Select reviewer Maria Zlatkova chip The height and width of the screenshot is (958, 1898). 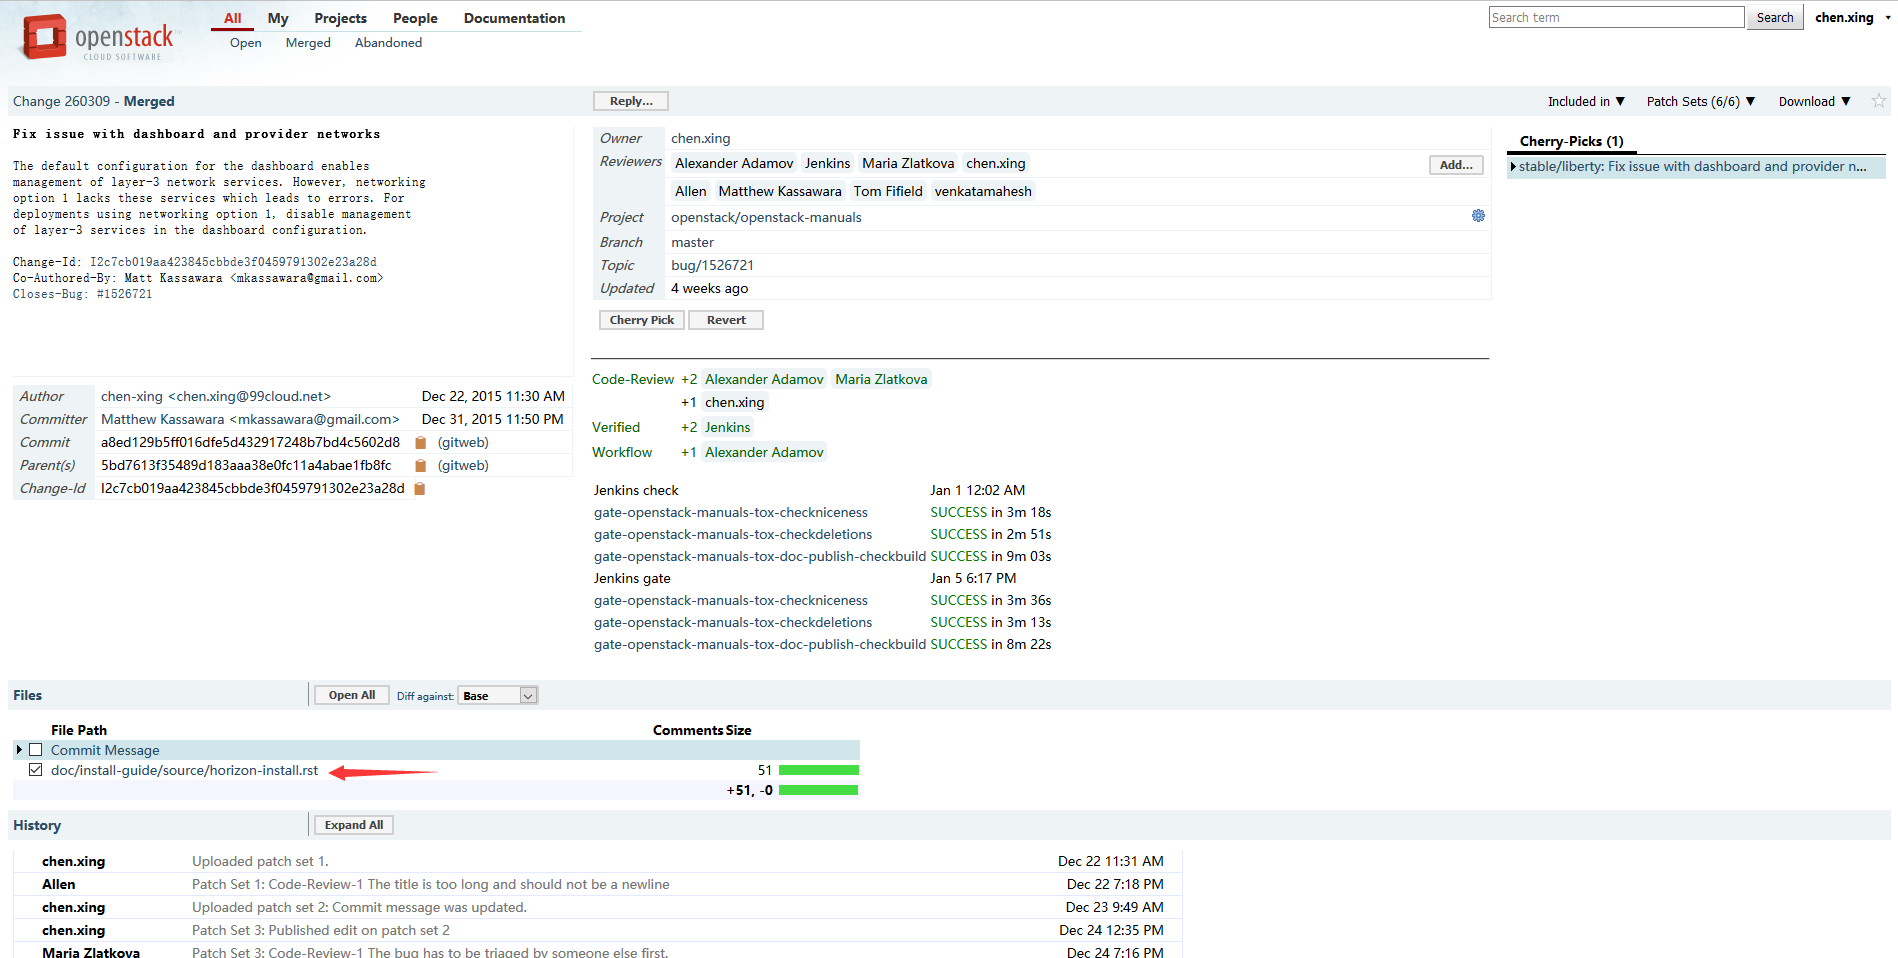[x=908, y=163]
